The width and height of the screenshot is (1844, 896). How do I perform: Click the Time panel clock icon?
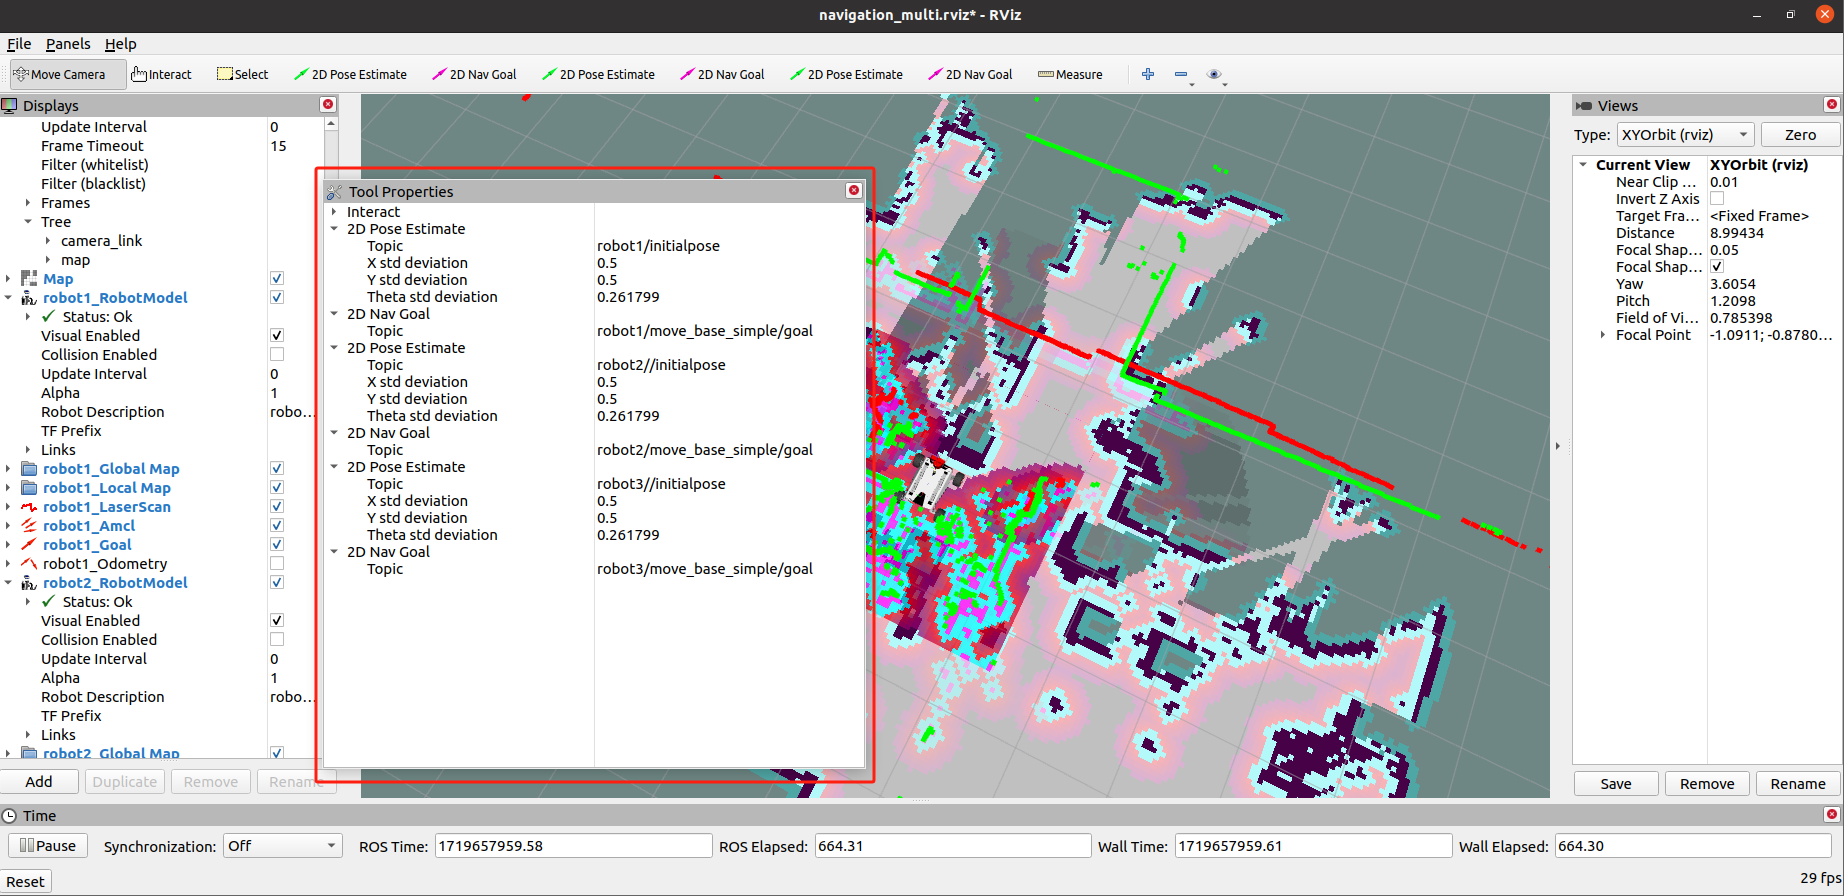point(9,815)
